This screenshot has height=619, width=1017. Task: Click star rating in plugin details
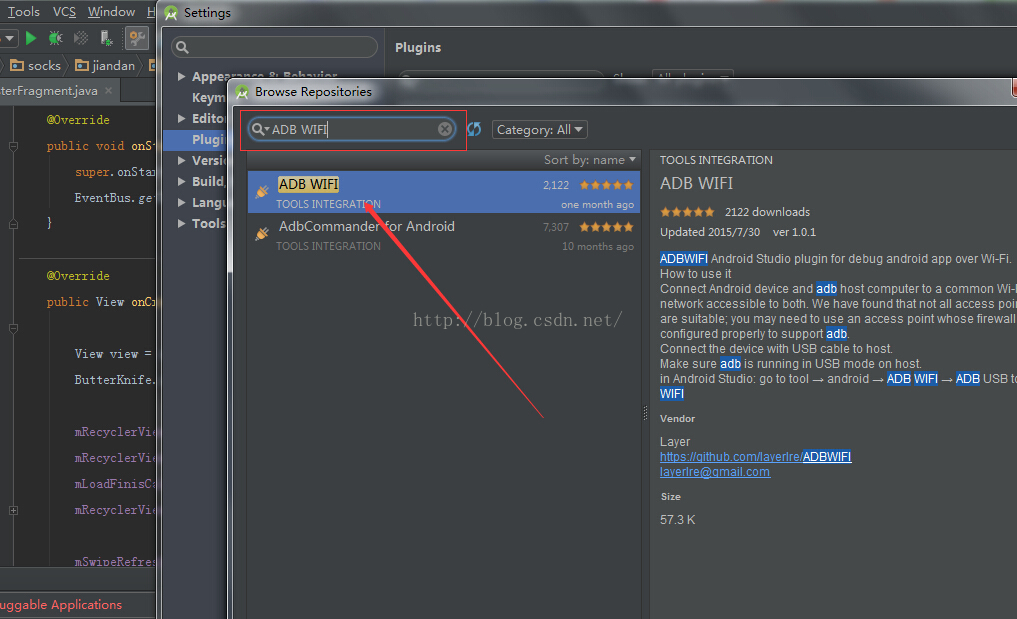(688, 212)
